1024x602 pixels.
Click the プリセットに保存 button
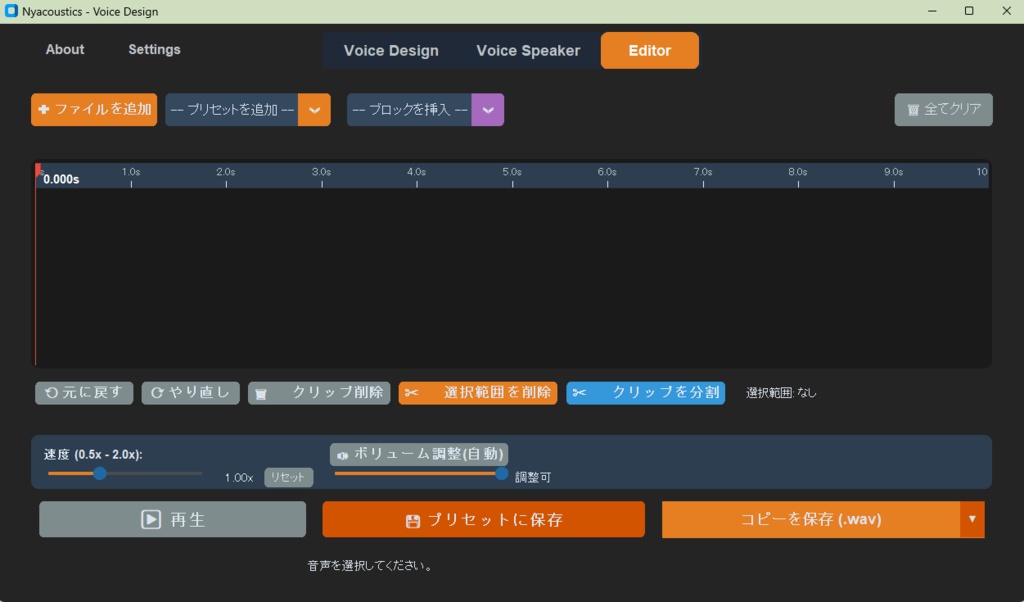tap(483, 520)
